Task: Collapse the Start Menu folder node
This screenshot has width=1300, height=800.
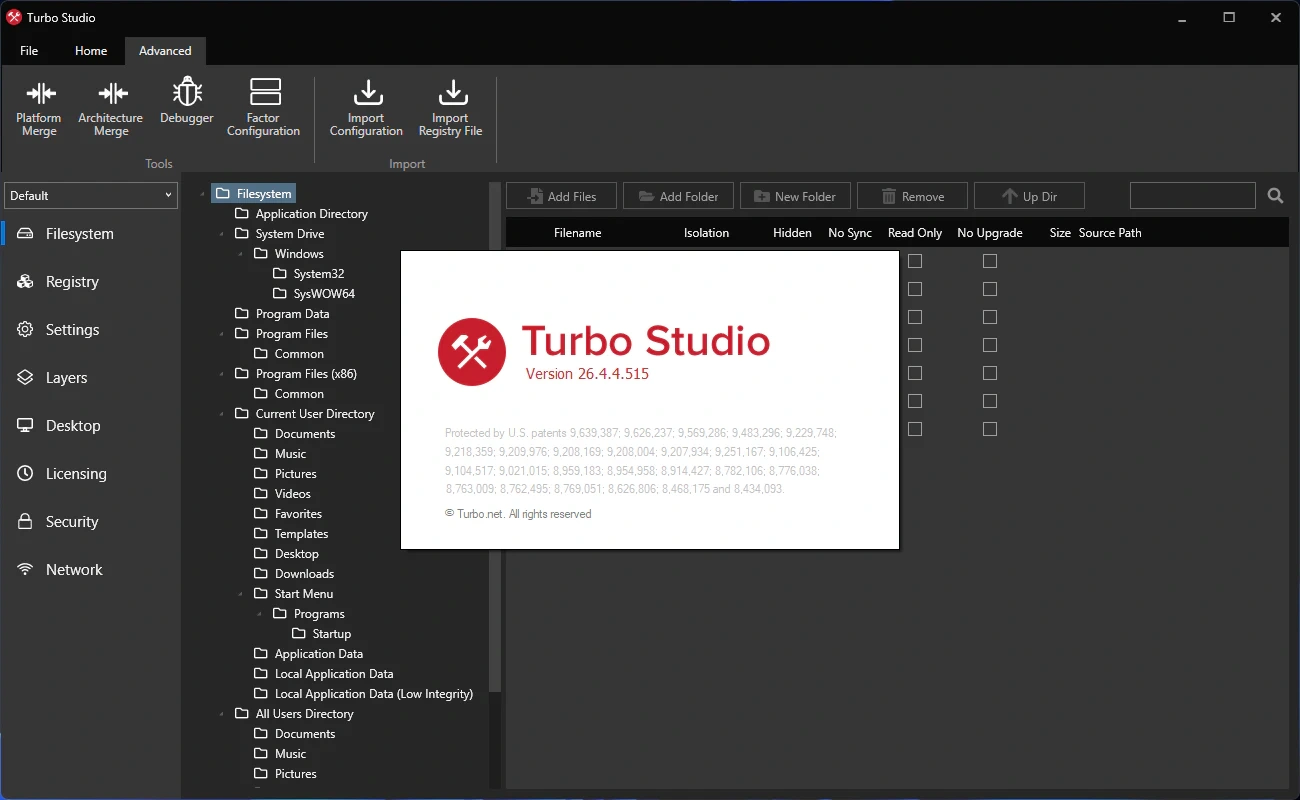Action: [x=241, y=594]
